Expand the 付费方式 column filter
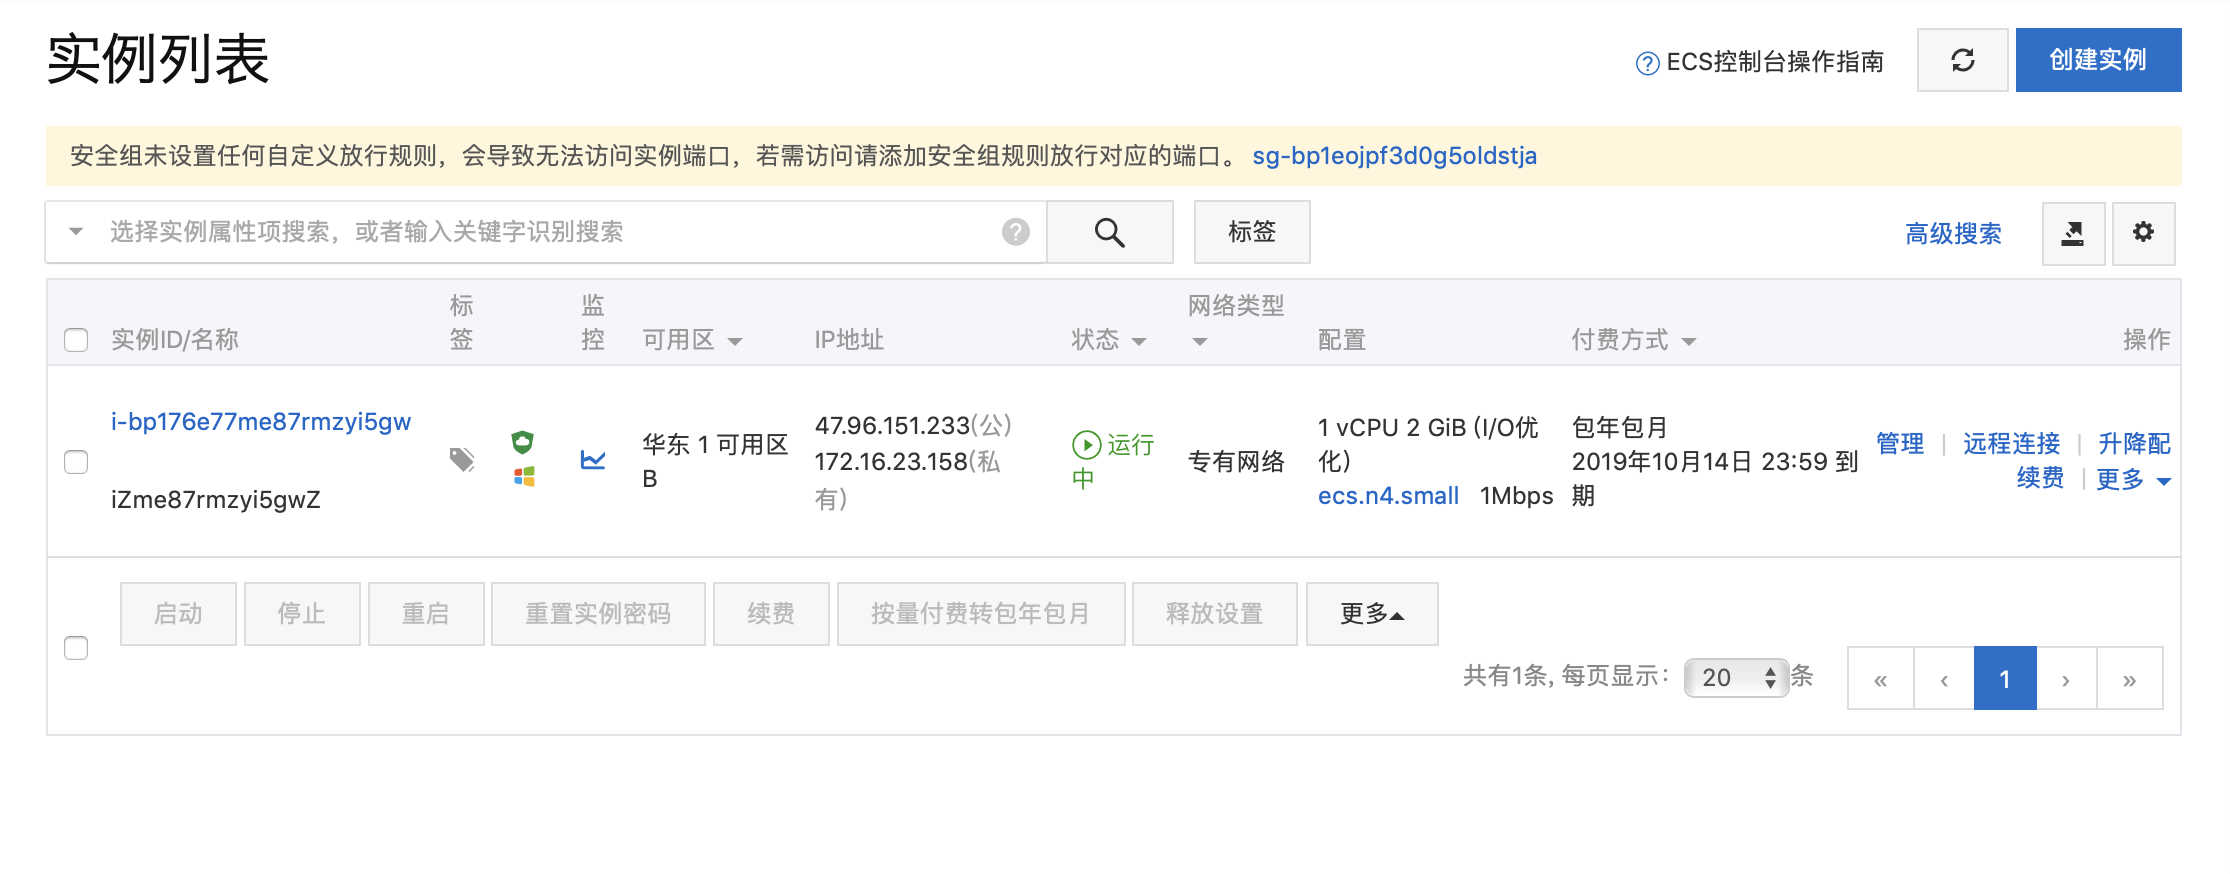Viewport: 2230px width, 874px height. pyautogui.click(x=1690, y=341)
